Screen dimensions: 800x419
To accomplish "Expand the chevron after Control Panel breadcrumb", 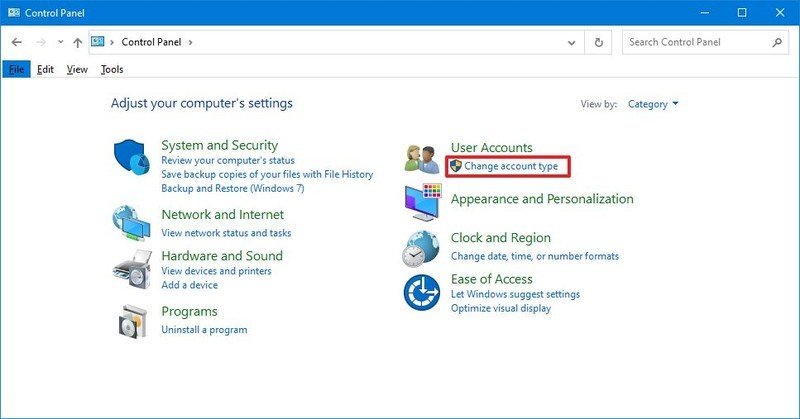I will point(190,42).
